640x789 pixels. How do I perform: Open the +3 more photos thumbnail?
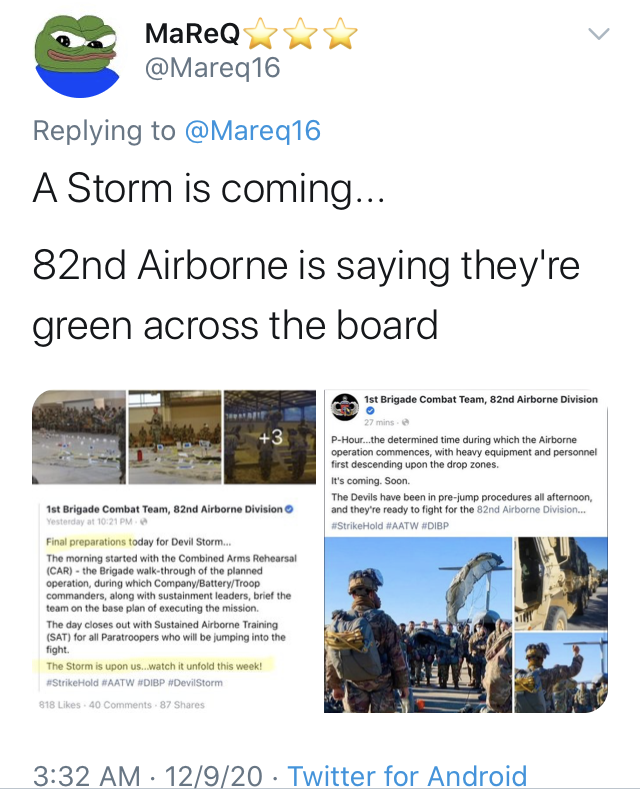[x=270, y=437]
